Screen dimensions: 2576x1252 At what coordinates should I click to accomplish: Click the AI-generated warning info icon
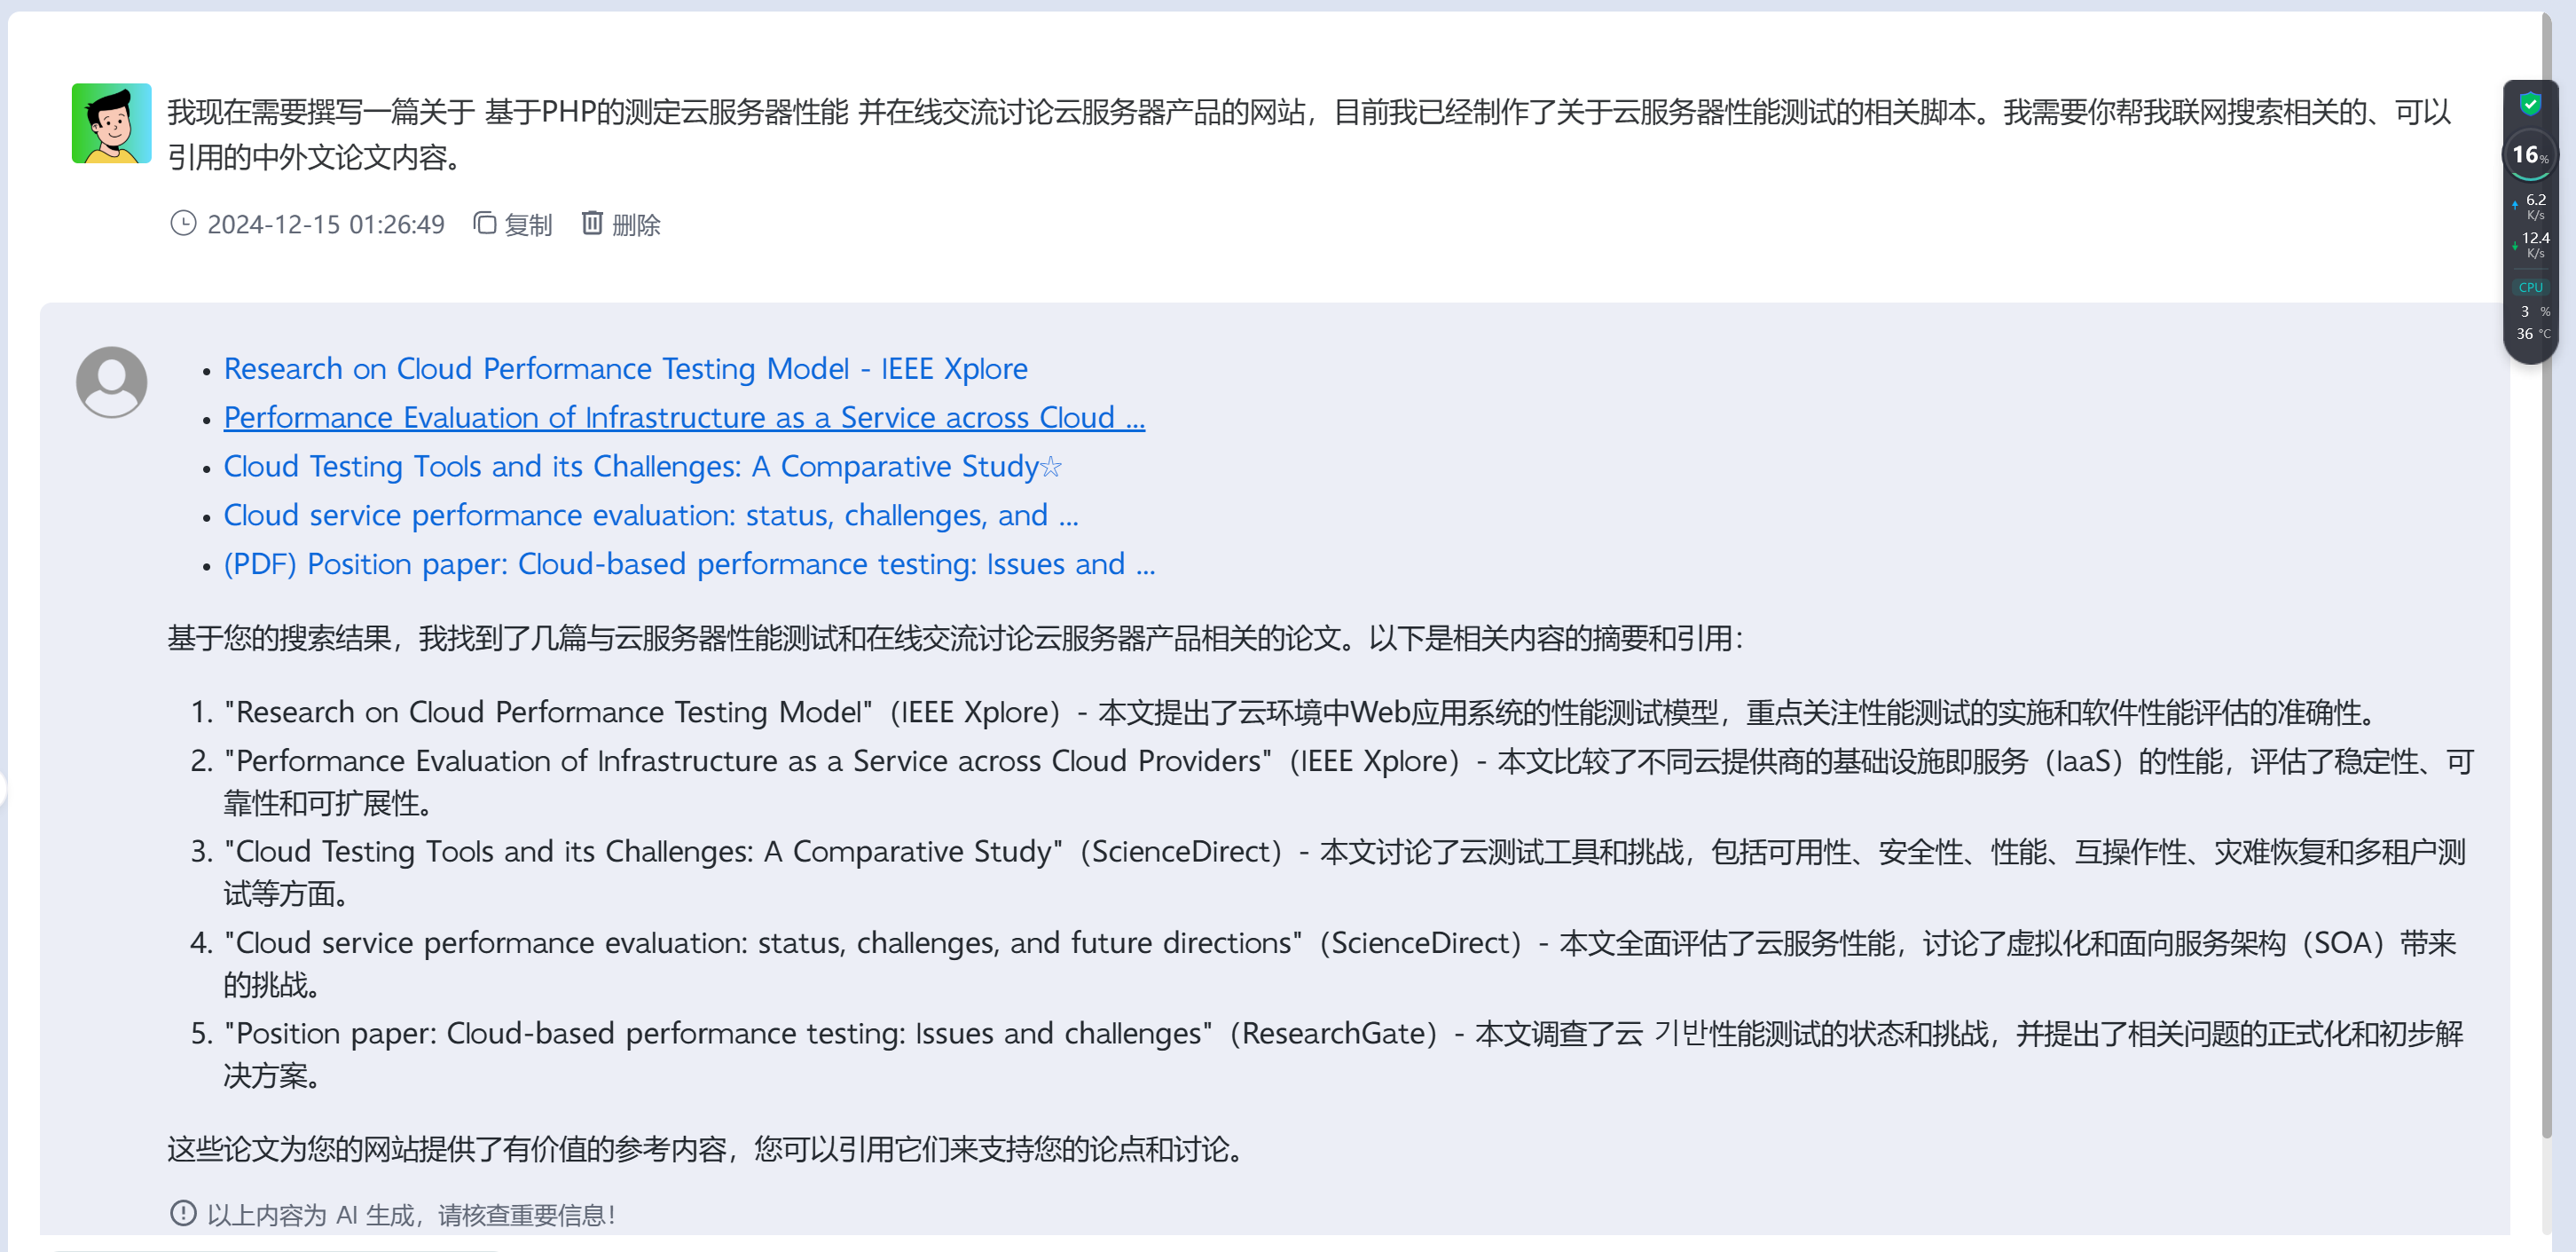point(183,1213)
